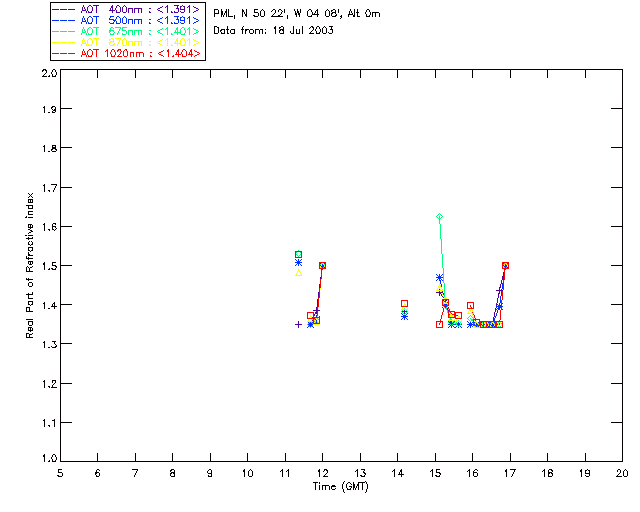Viewport: 640px width, 512px height.
Task: Click the red square marker near 17 GMT
Action: 505,265
